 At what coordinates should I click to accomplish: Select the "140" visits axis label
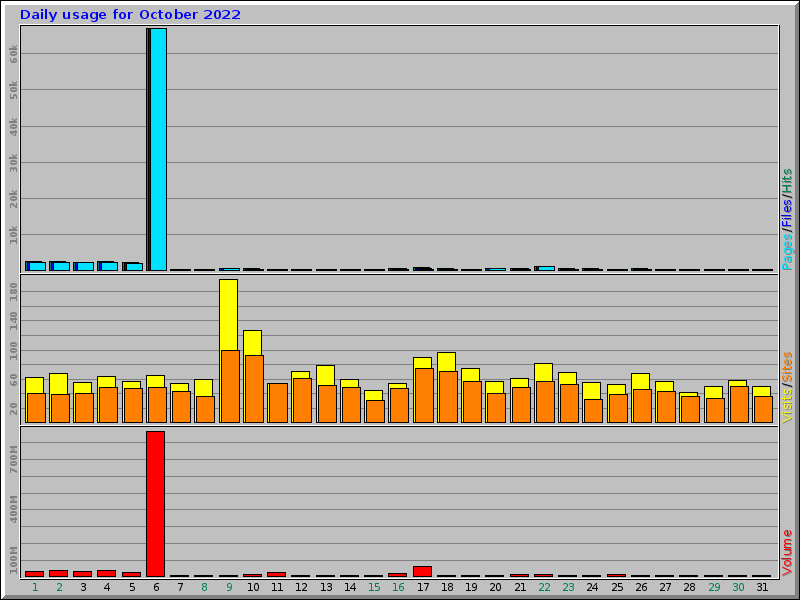tap(13, 321)
